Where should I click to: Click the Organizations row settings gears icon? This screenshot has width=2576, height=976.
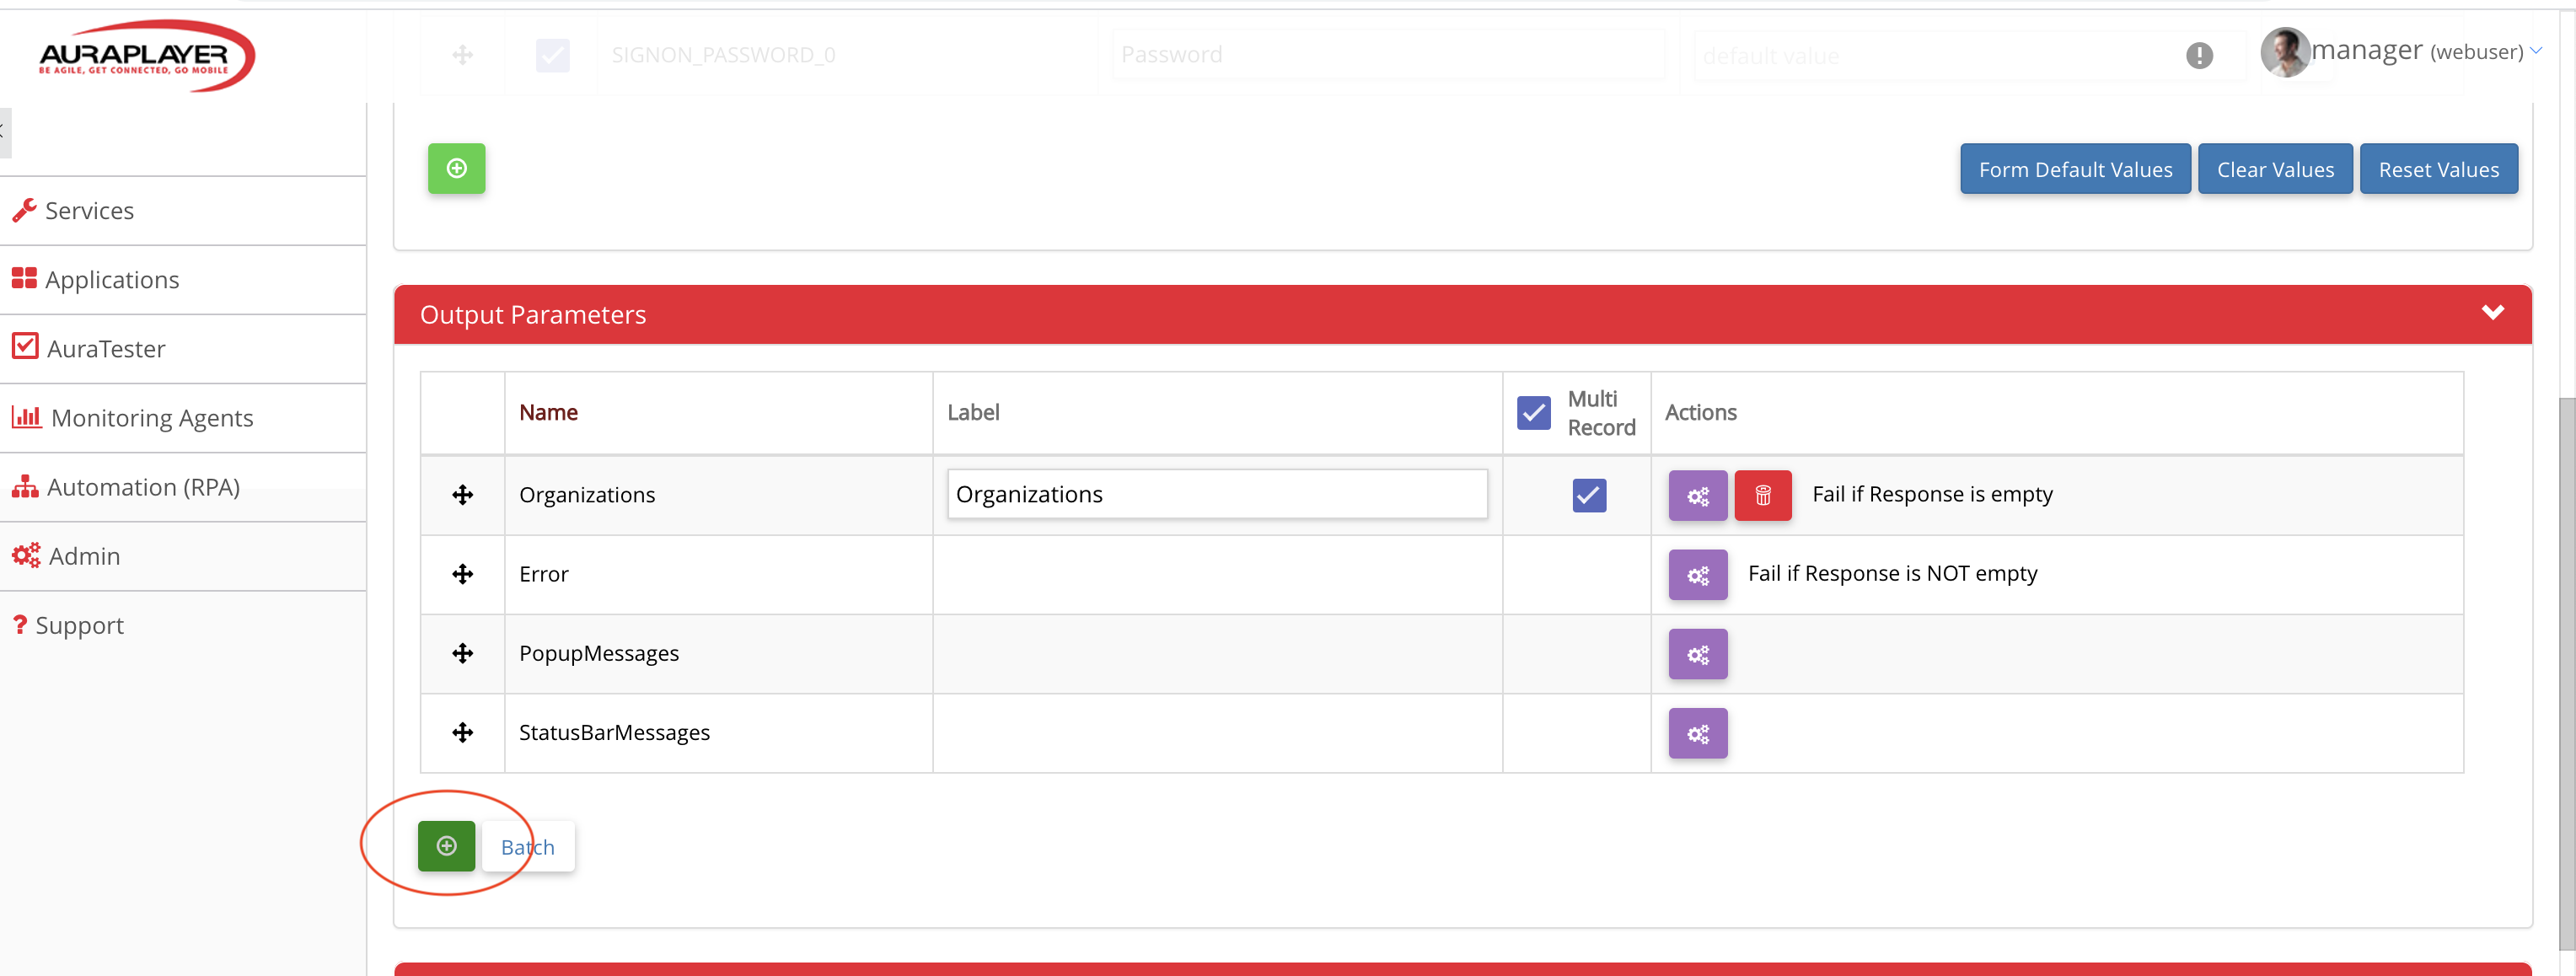pyautogui.click(x=1697, y=495)
